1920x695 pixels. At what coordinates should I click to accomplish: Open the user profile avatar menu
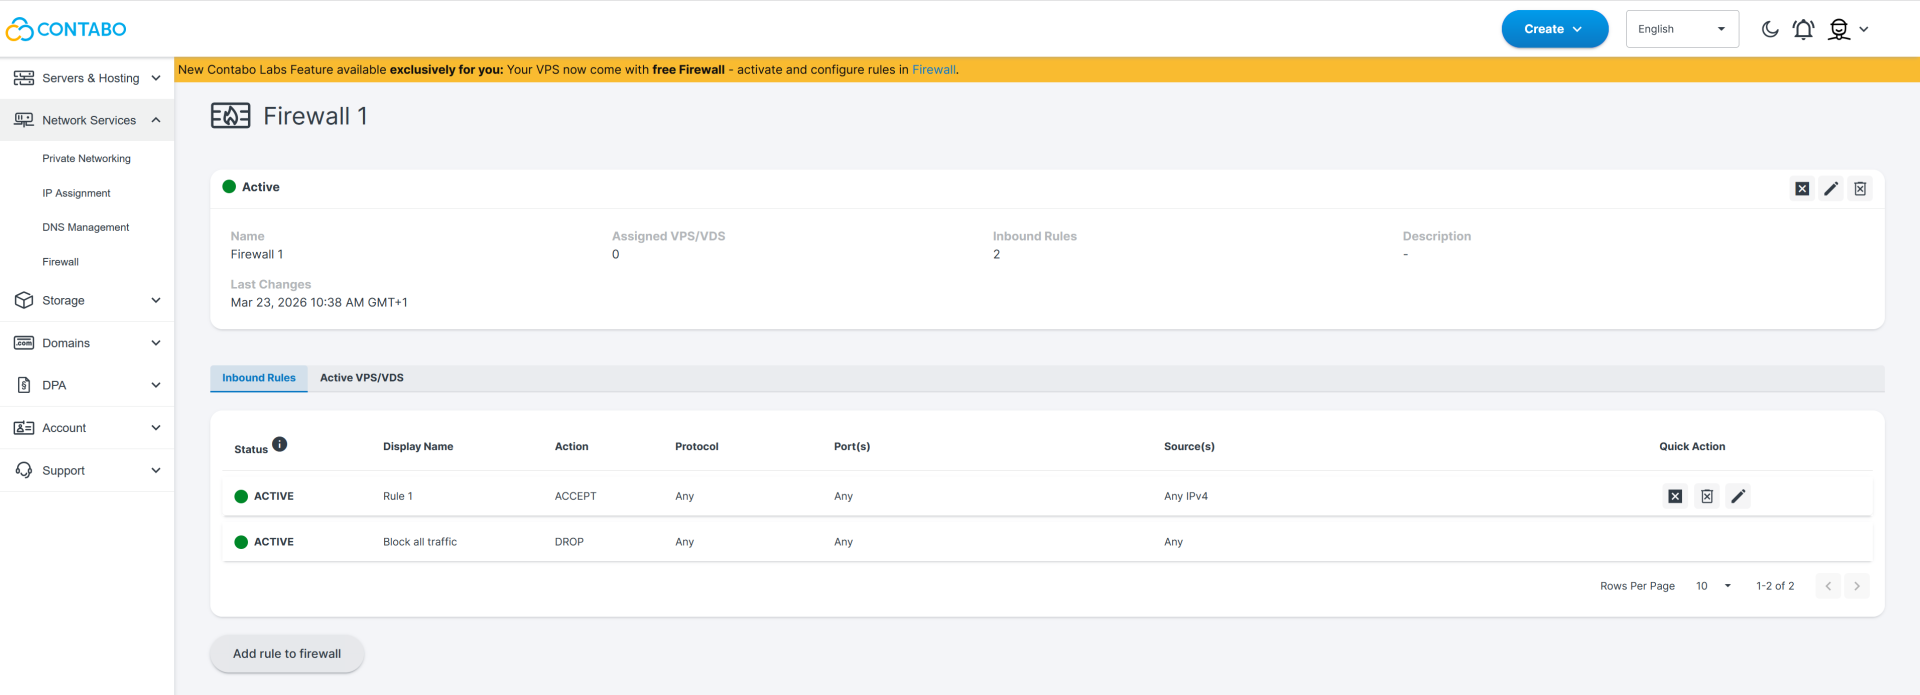(x=1840, y=29)
